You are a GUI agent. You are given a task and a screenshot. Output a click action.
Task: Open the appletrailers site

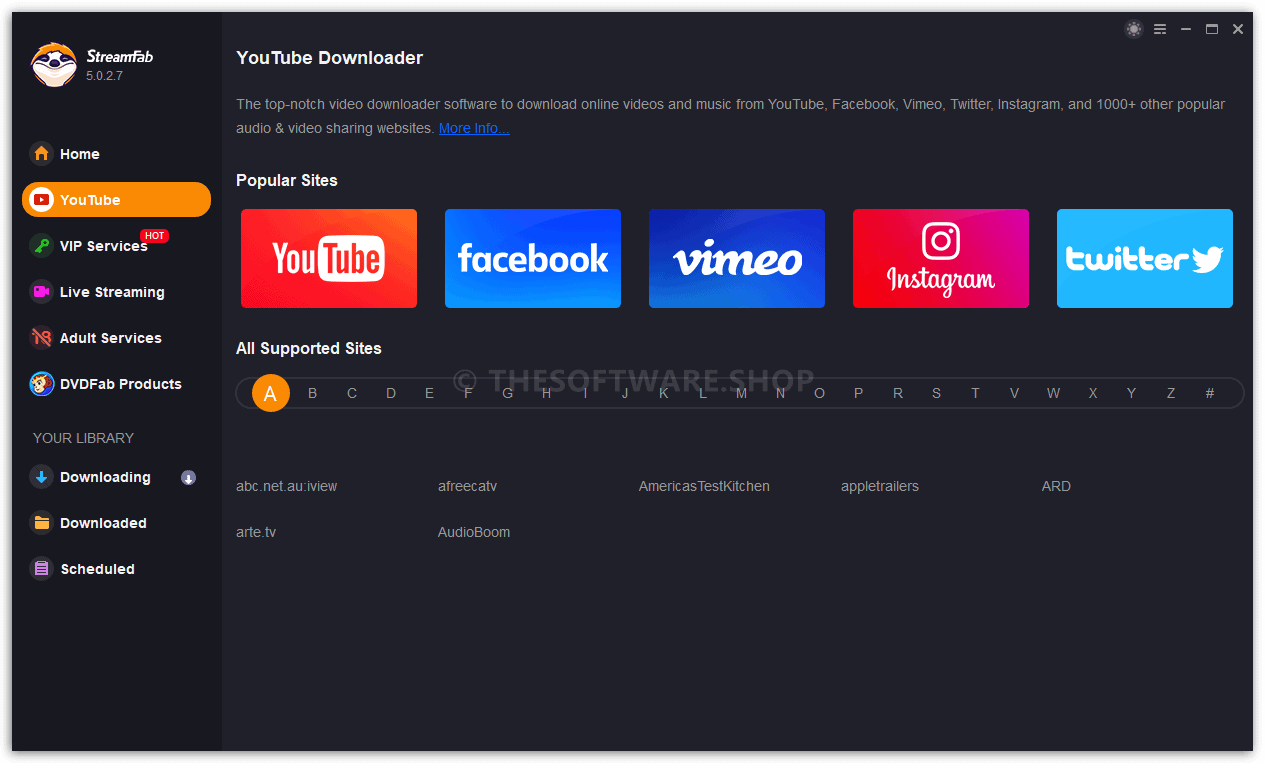(x=880, y=486)
